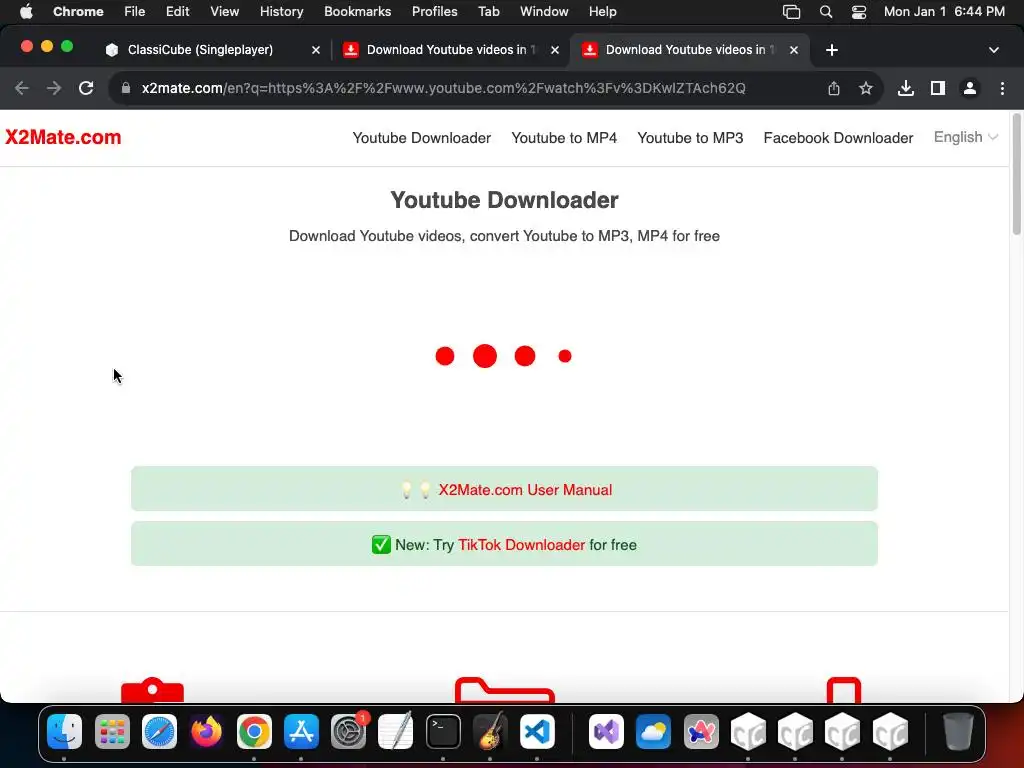The height and width of the screenshot is (768, 1024).
Task: View site information lock icon
Action: tap(127, 88)
